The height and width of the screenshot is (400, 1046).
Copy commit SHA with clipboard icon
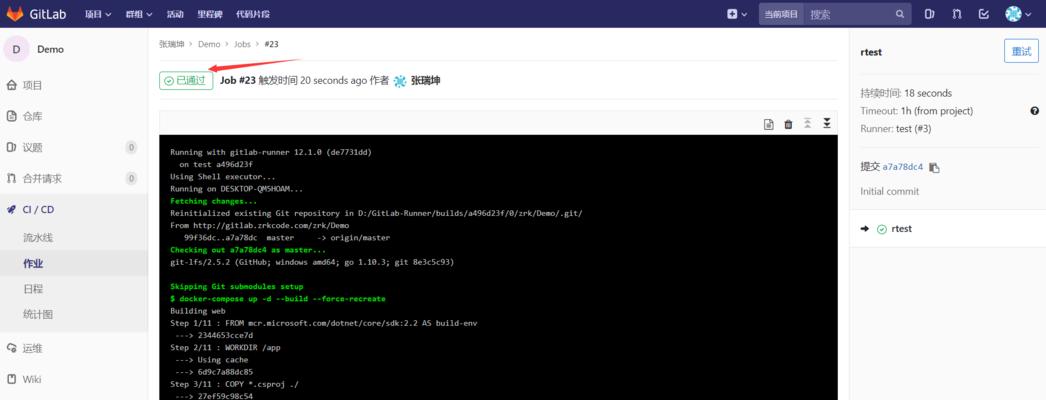934,167
